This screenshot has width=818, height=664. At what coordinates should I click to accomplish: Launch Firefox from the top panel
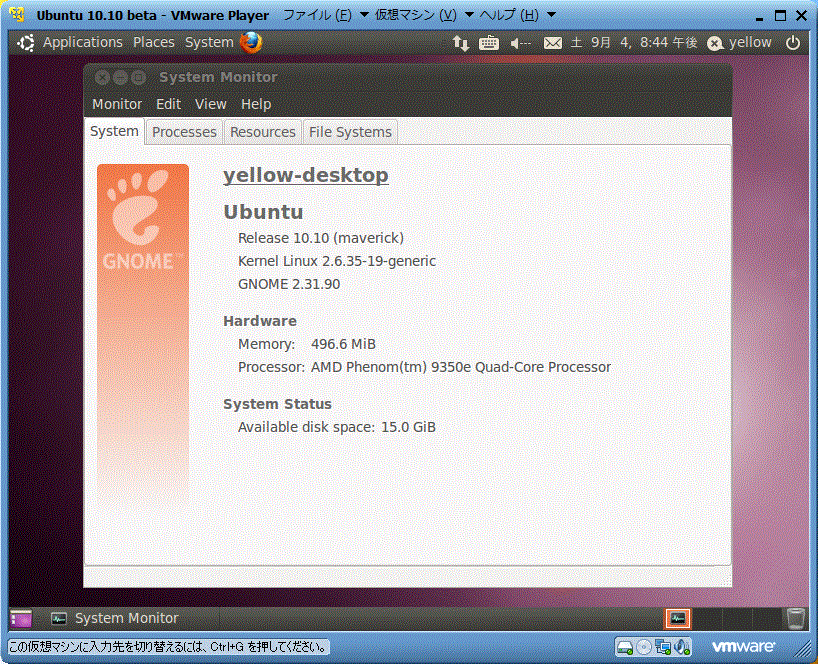pos(251,42)
